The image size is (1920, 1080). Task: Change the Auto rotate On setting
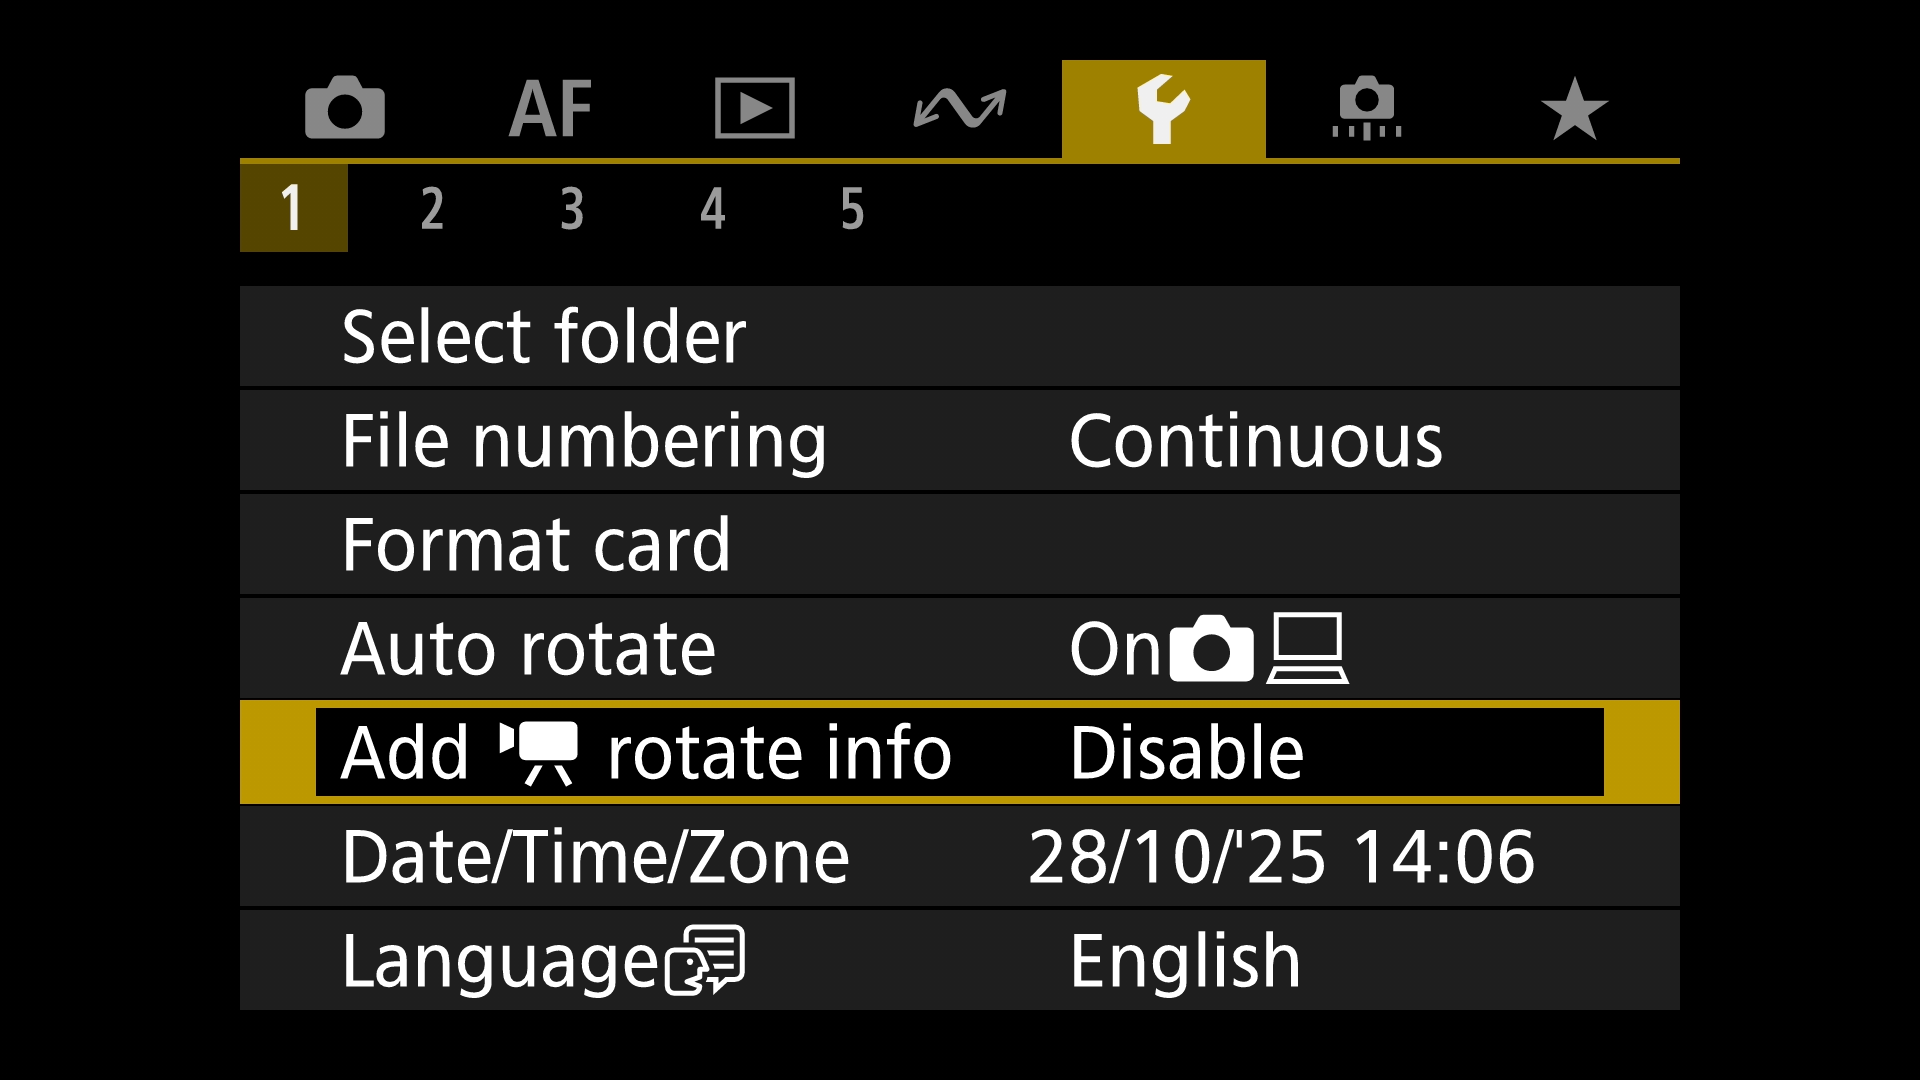tap(1208, 649)
